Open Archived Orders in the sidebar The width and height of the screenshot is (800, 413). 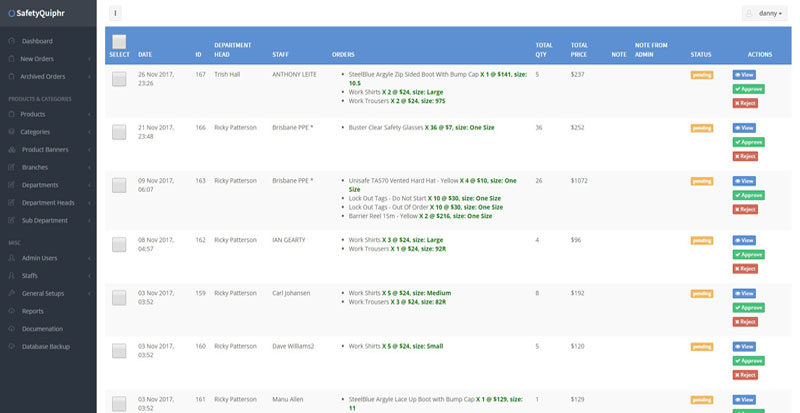[x=43, y=76]
